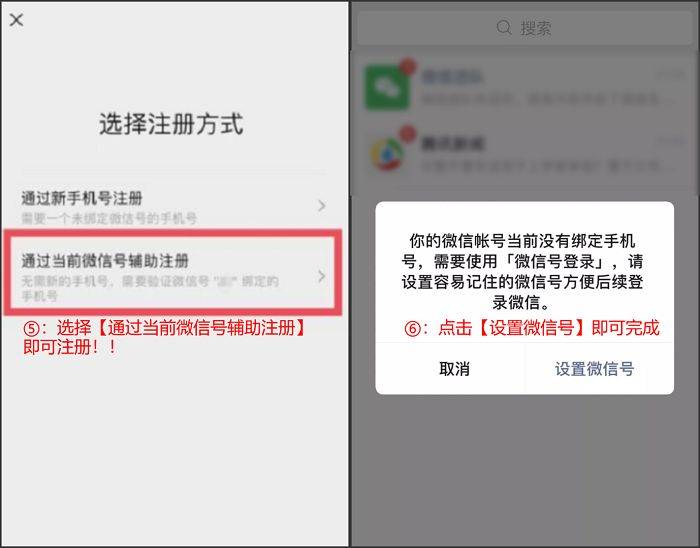Image resolution: width=700 pixels, height=548 pixels.
Task: Click the magnifier icon in search bar
Action: pyautogui.click(x=504, y=27)
